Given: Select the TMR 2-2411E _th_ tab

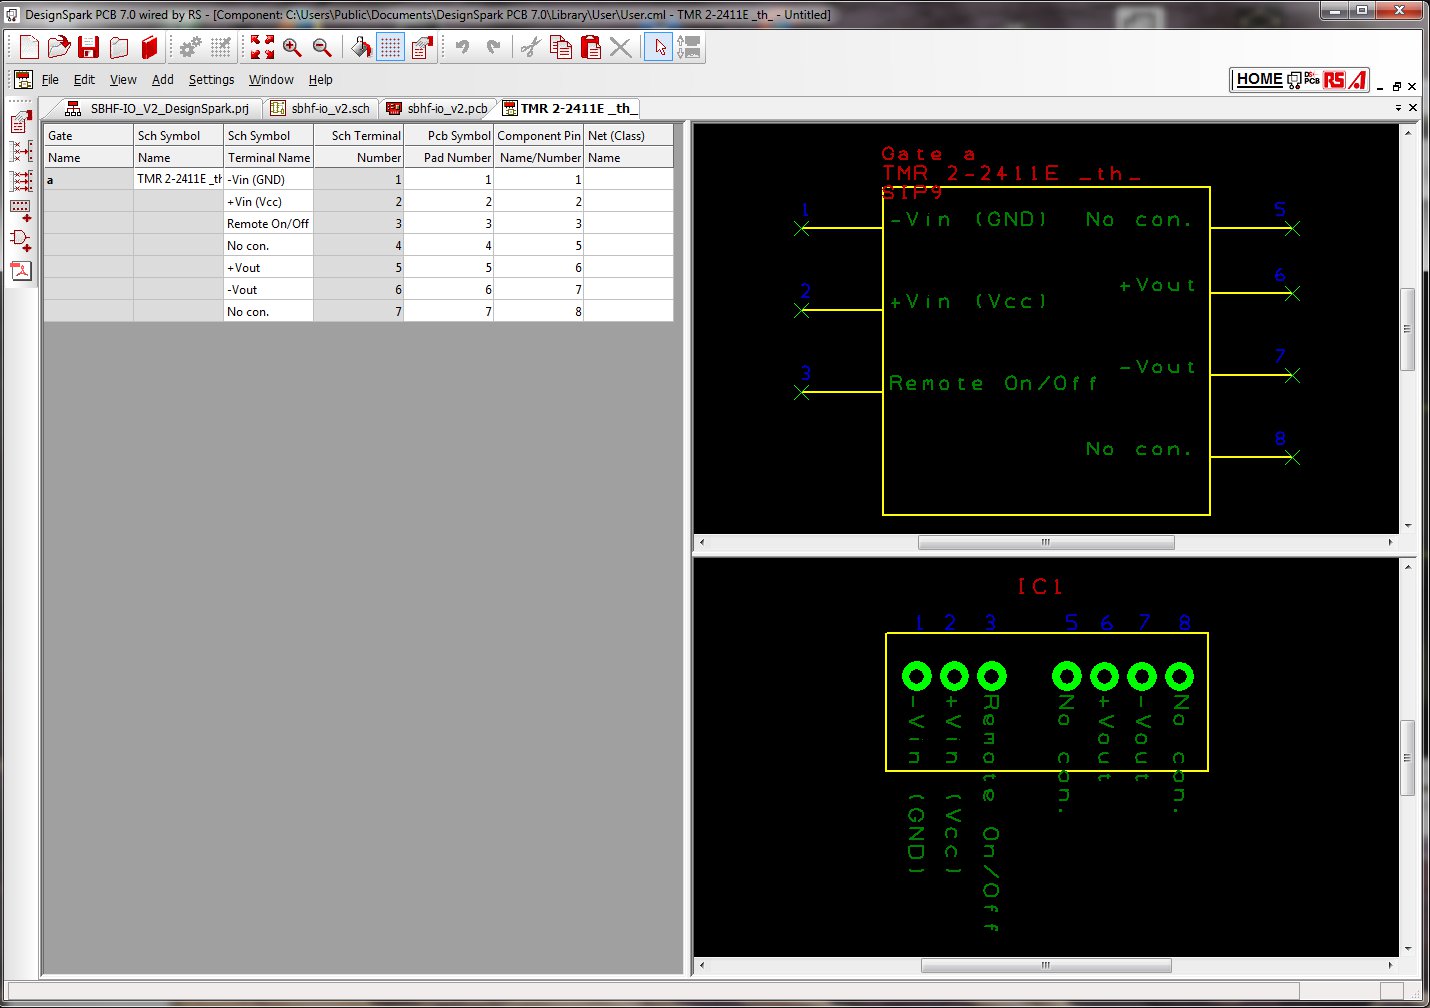Looking at the screenshot, I should [567, 108].
